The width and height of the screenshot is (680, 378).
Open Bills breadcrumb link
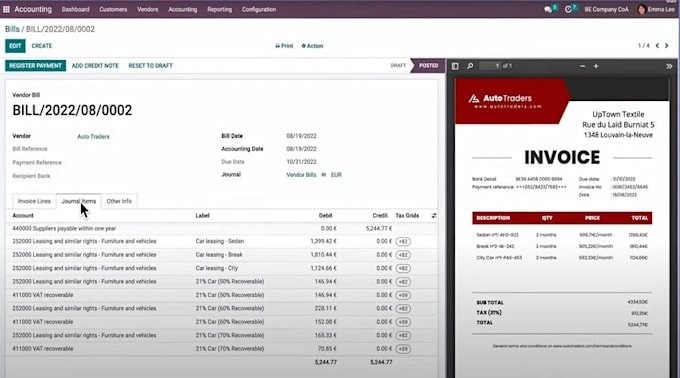(12, 29)
